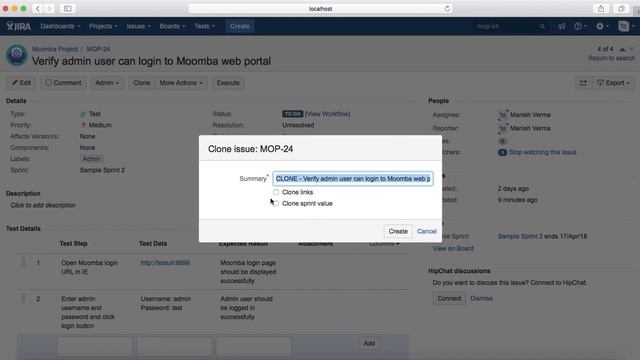Open Sample Sprint 2 active sprint link

[x=520, y=236]
